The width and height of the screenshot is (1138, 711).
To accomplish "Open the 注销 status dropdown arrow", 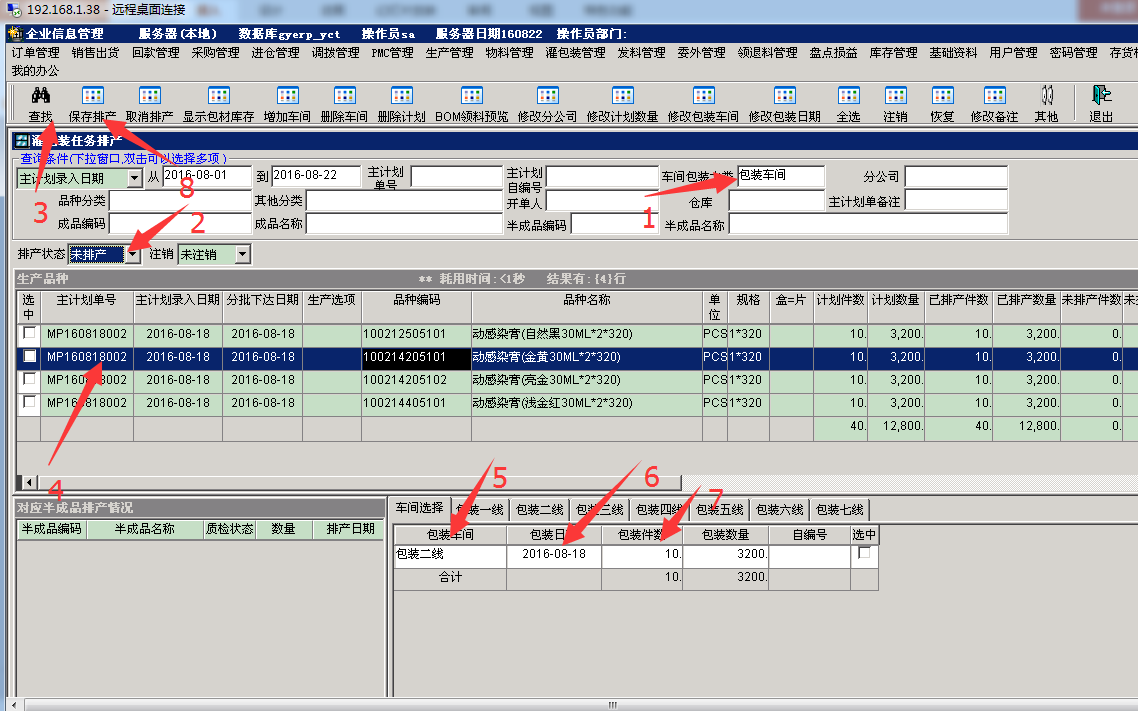I will [x=242, y=255].
